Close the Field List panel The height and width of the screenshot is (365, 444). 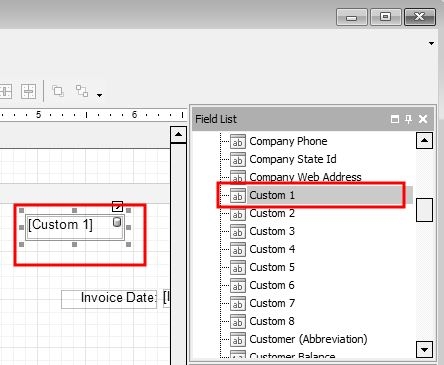coord(423,119)
